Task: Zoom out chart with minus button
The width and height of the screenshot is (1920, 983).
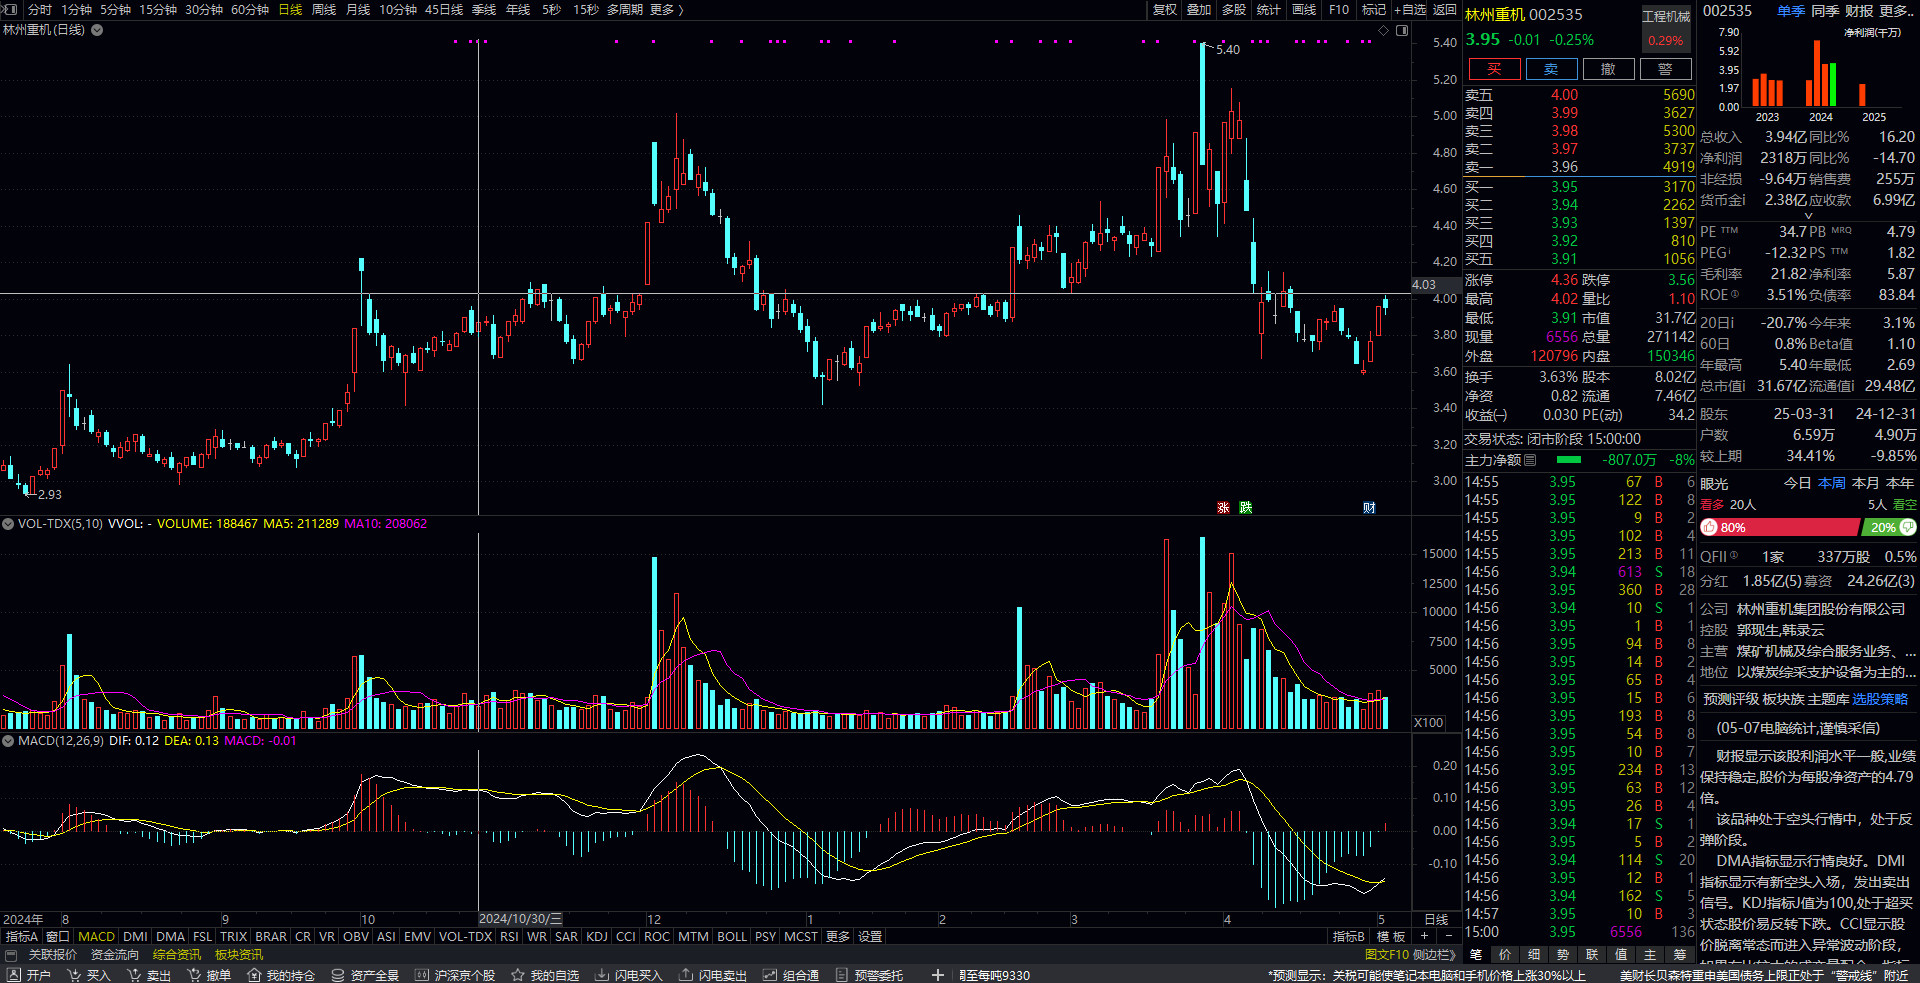Action: [x=1448, y=936]
